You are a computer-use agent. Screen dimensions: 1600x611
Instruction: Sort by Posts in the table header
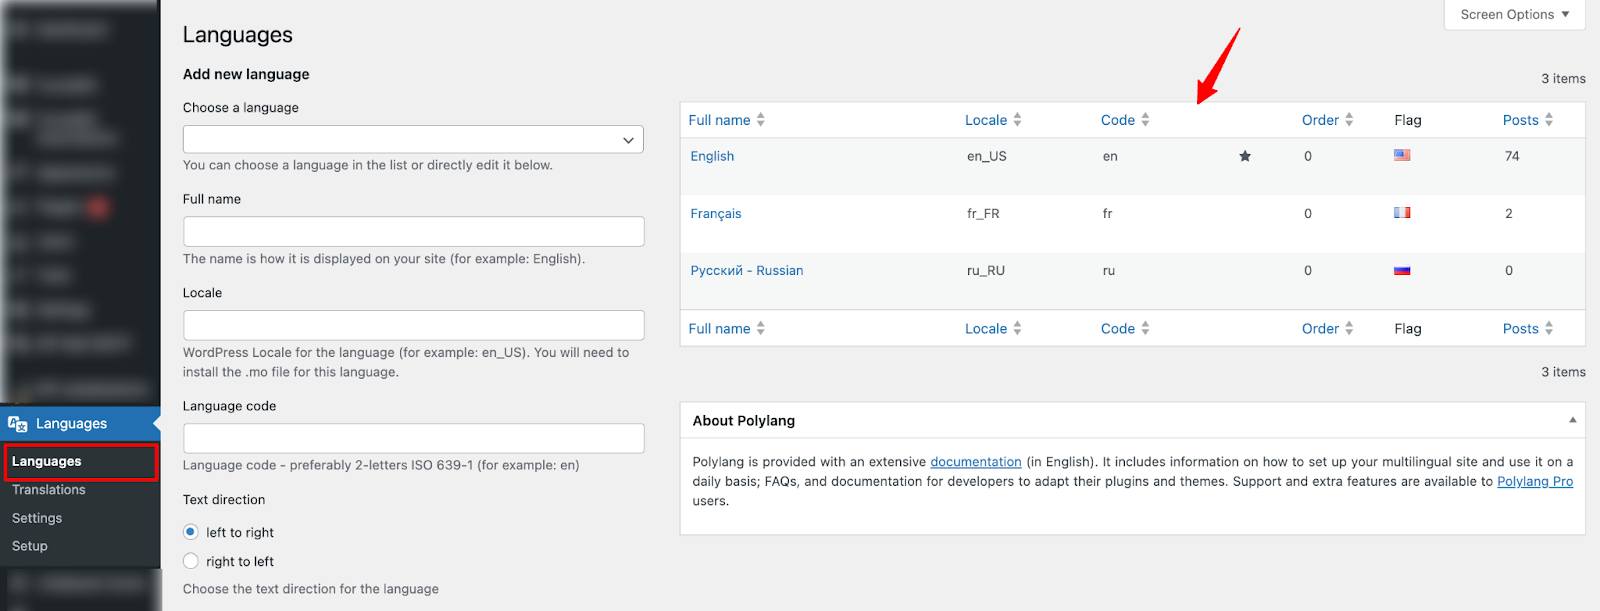point(1528,120)
